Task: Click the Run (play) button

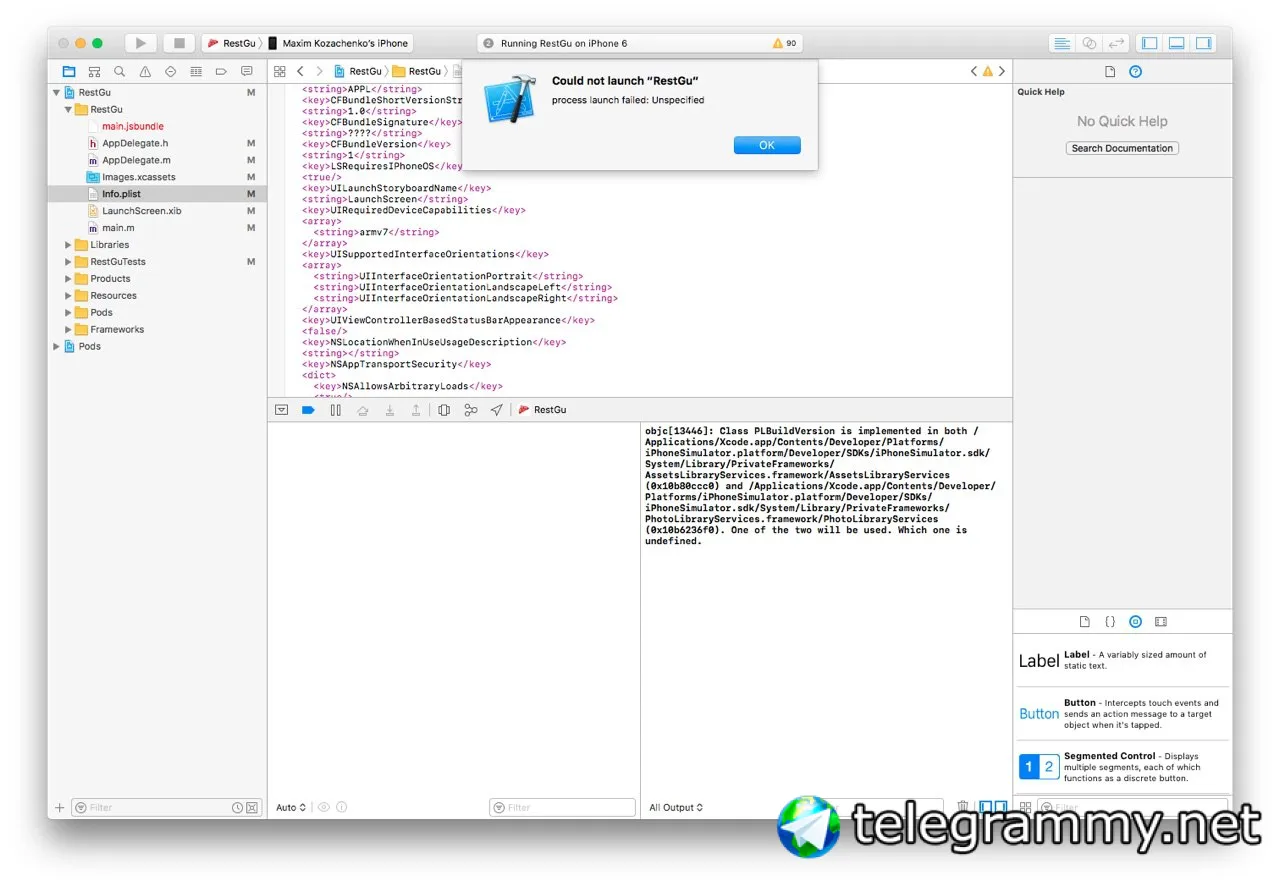Action: [141, 43]
